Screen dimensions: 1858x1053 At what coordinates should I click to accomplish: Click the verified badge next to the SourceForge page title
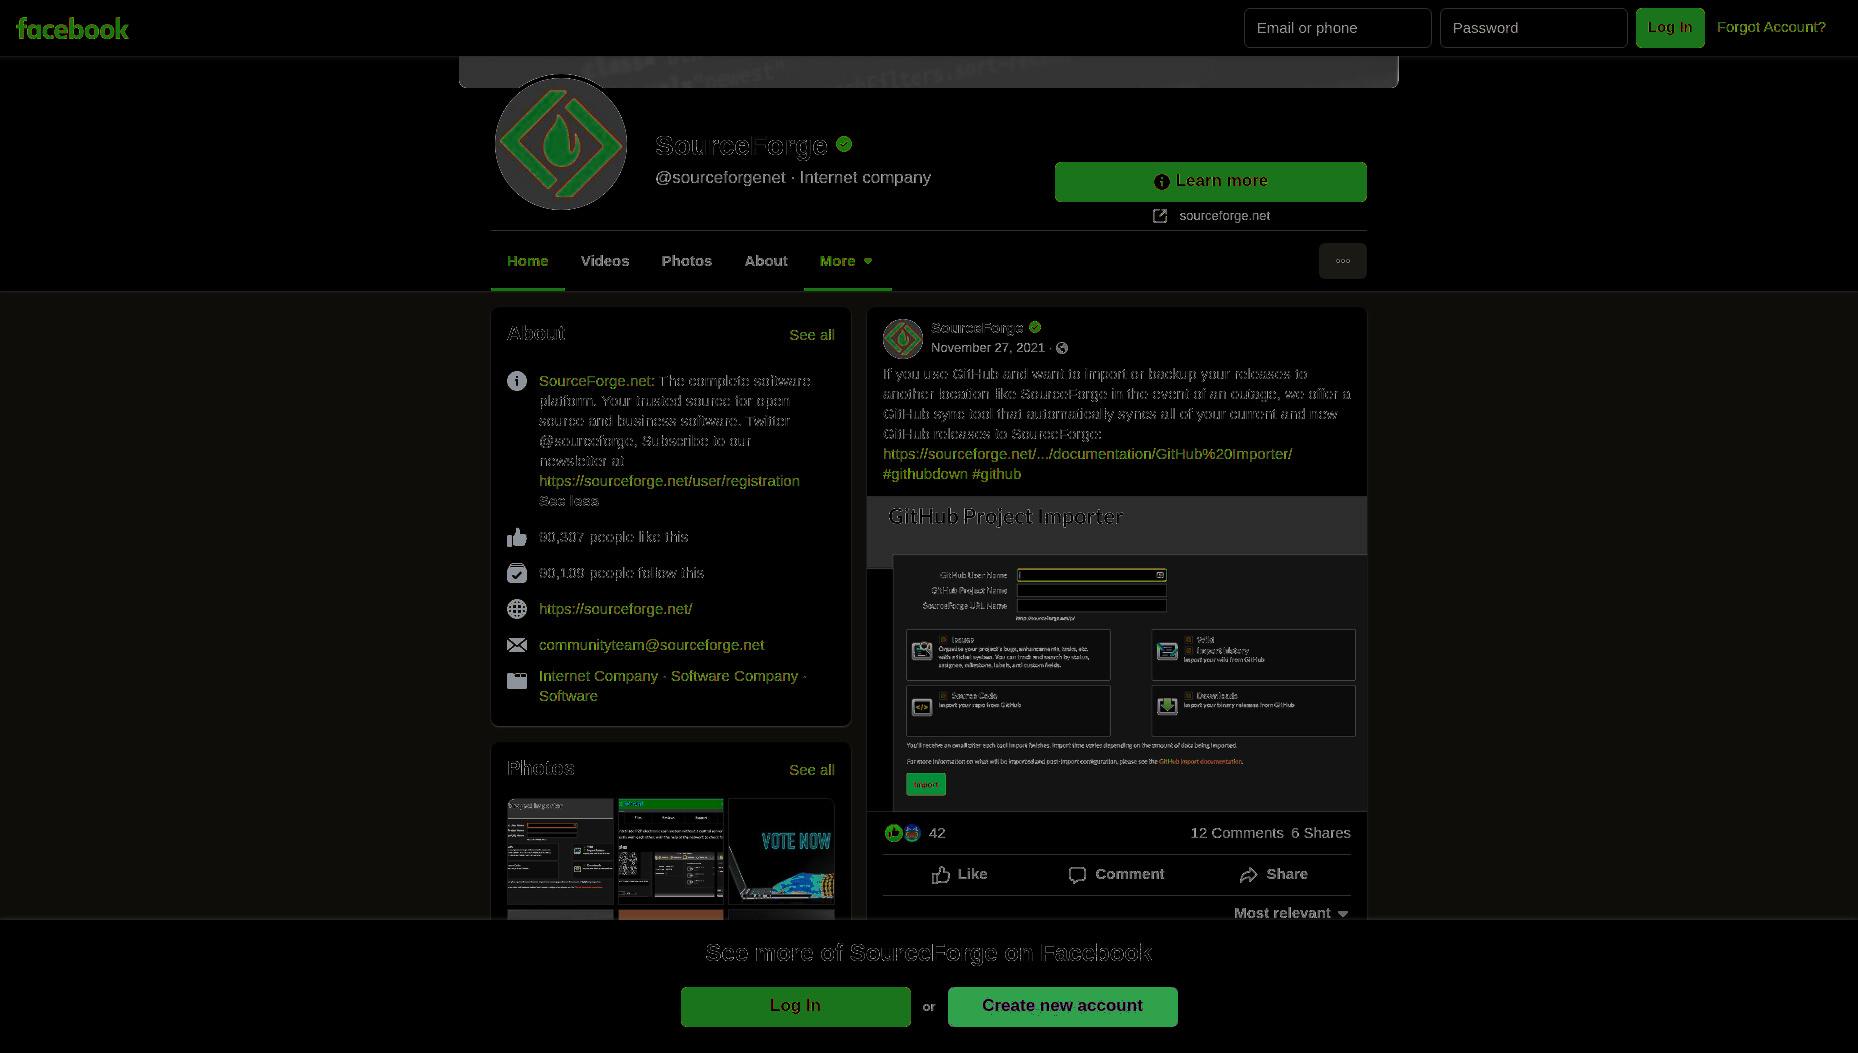pyautogui.click(x=844, y=144)
